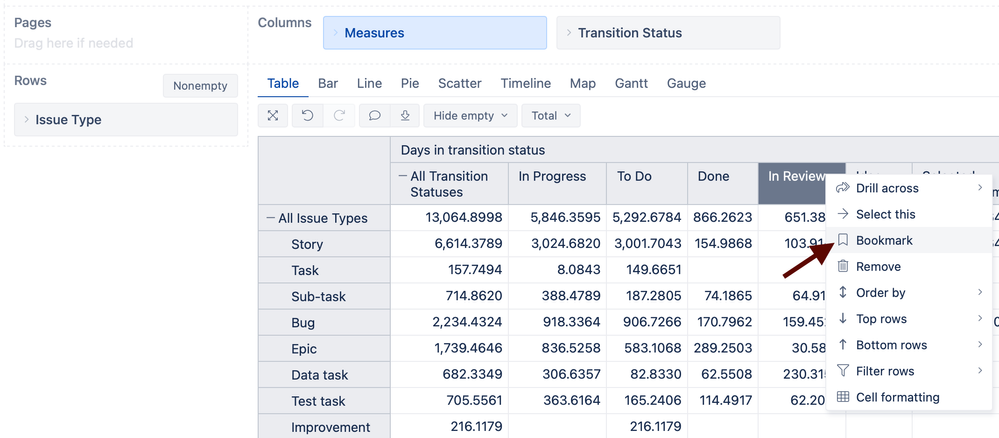Click the Drill across arrow icon
This screenshot has width=999, height=438.
pyautogui.click(x=843, y=188)
